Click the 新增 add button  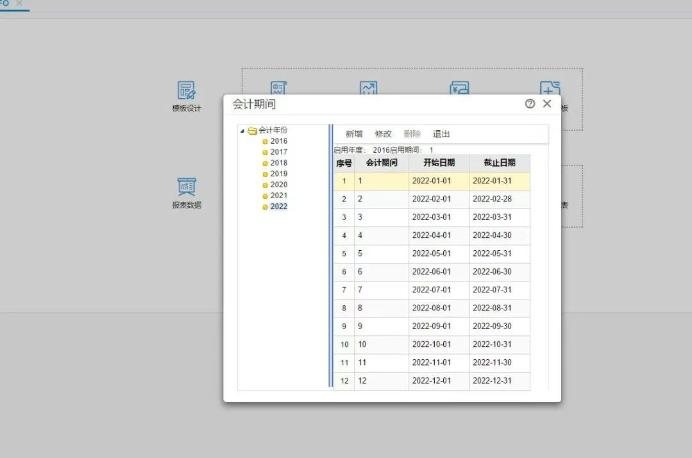pyautogui.click(x=354, y=134)
